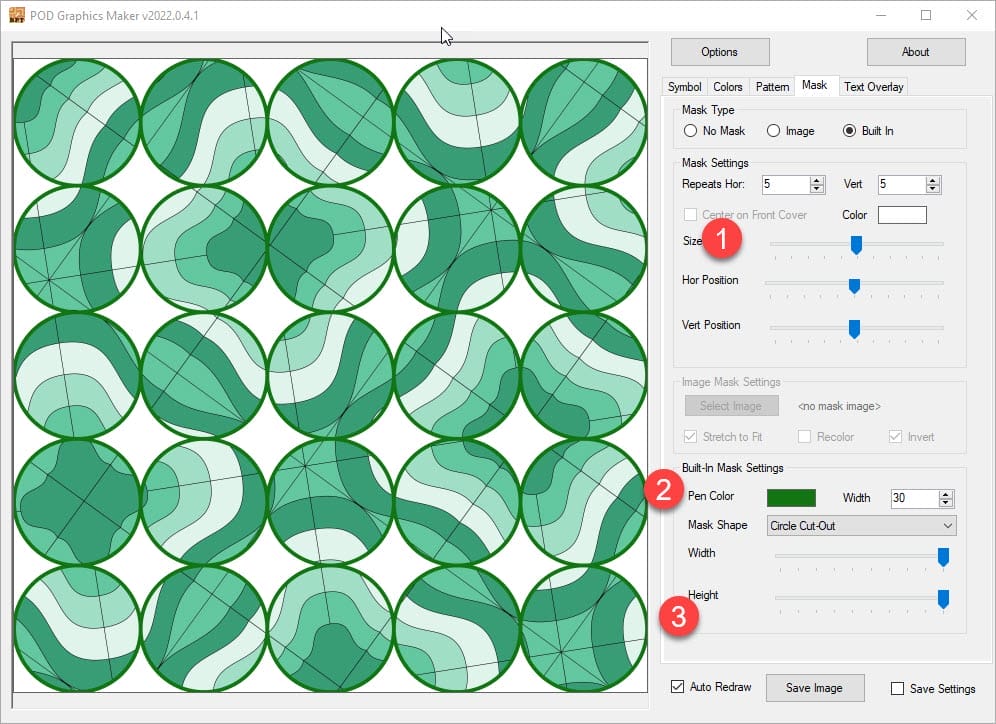Toggle the Auto Redraw checkbox
Screen dimensions: 996x724
679,688
